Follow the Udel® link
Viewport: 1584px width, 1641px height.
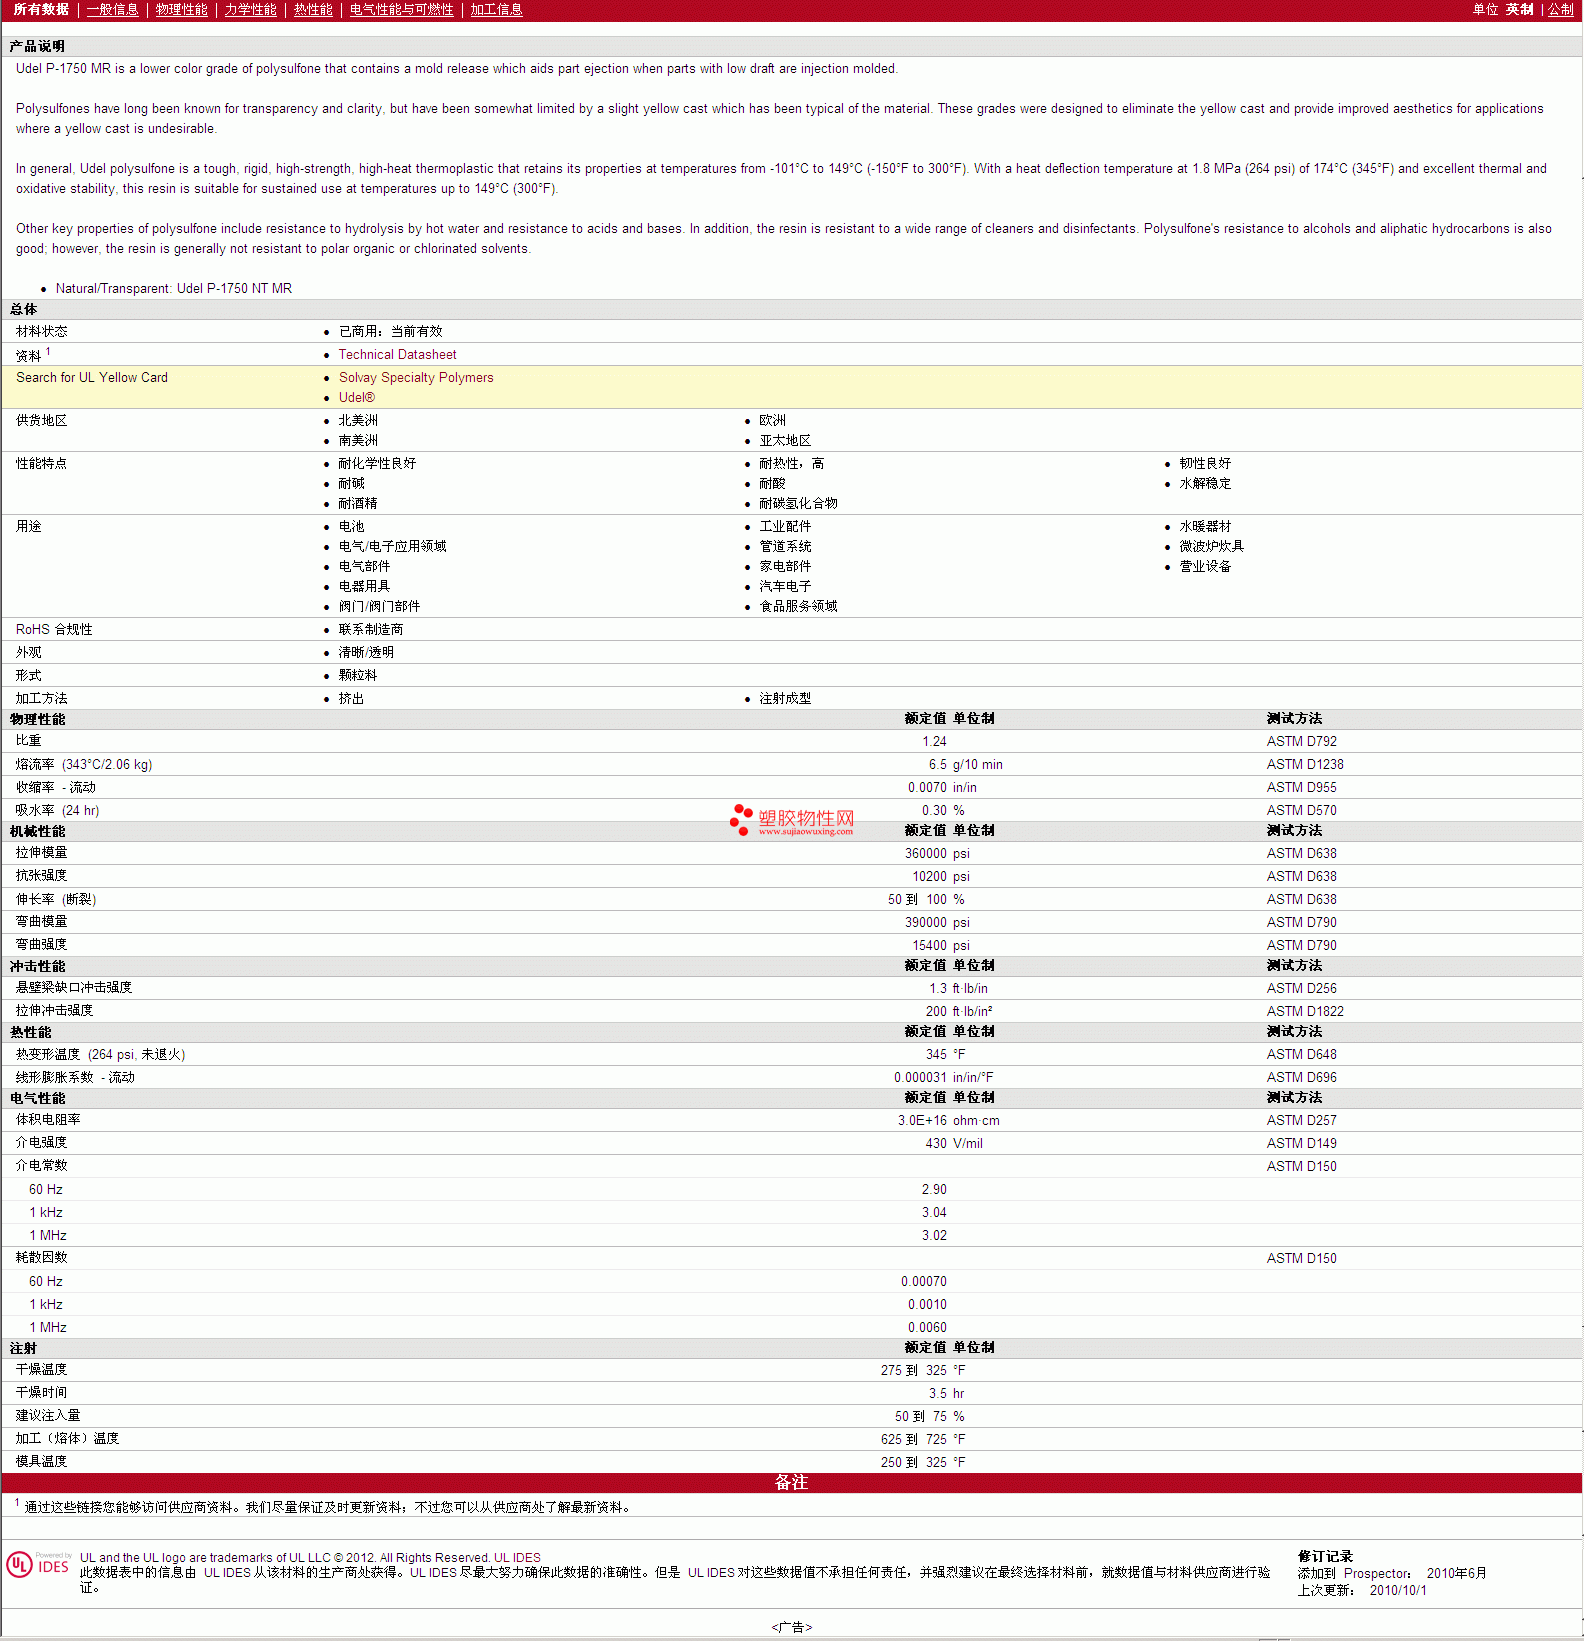pos(357,398)
